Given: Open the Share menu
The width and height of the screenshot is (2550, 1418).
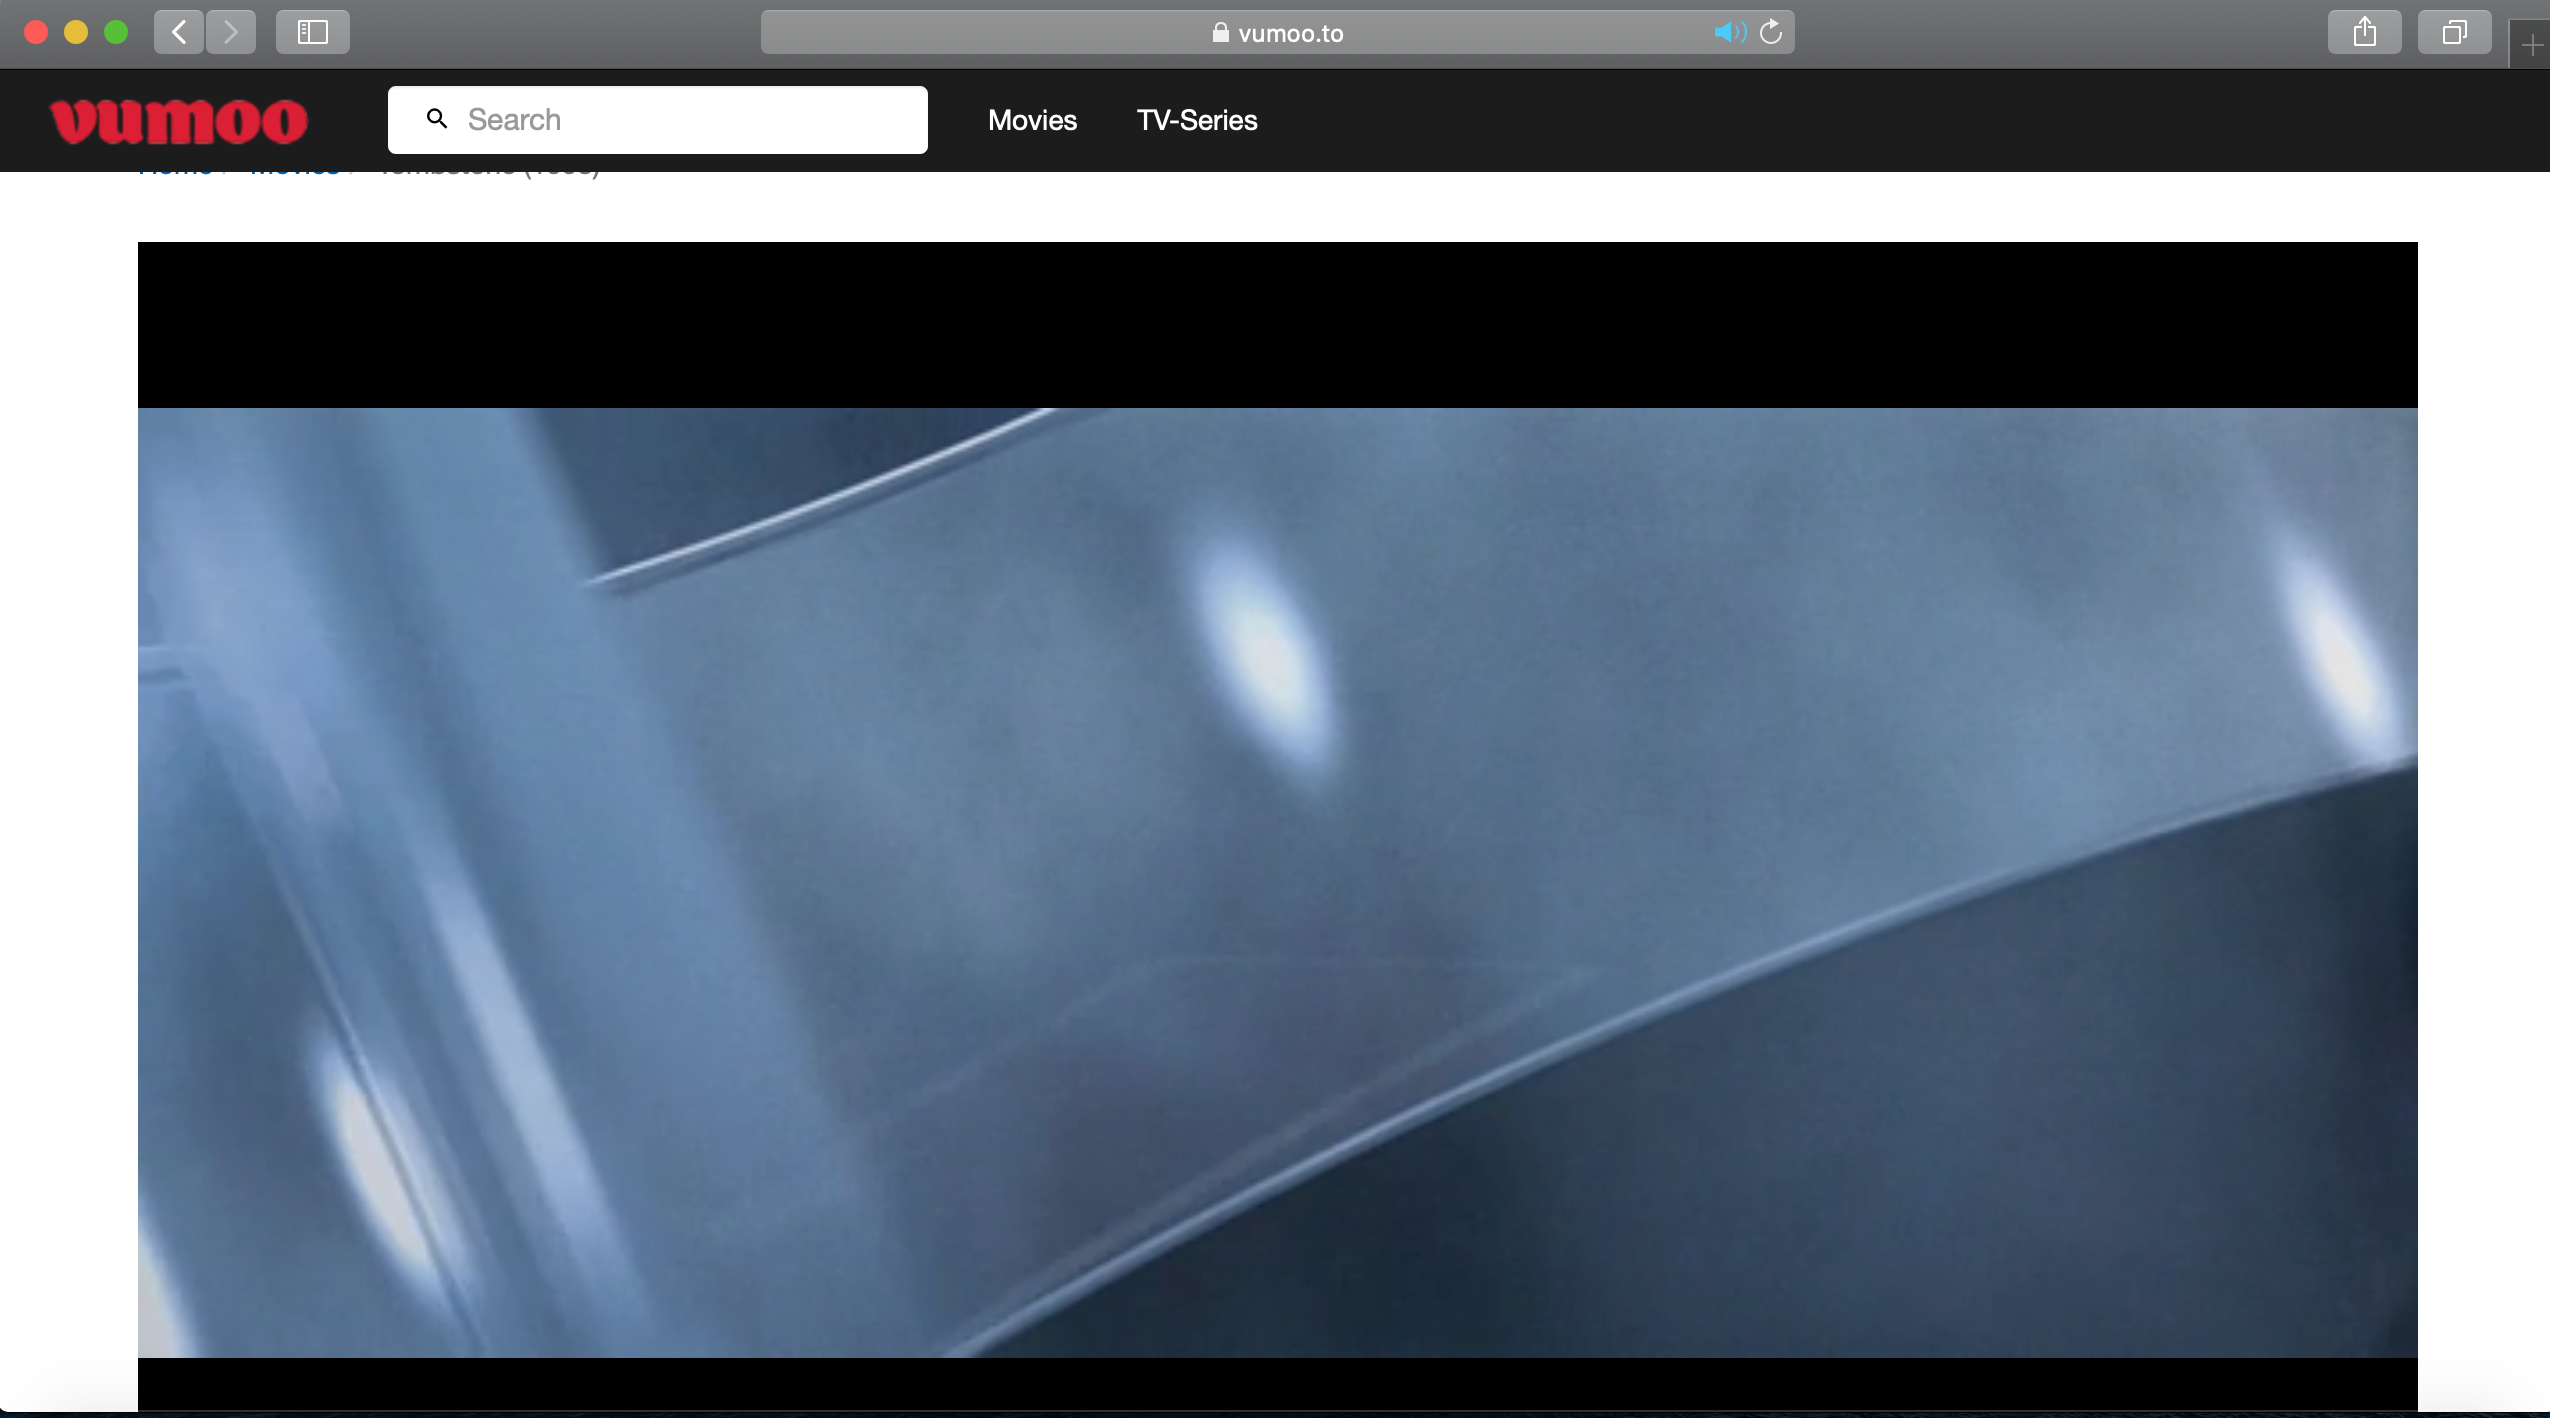Looking at the screenshot, I should (2363, 32).
